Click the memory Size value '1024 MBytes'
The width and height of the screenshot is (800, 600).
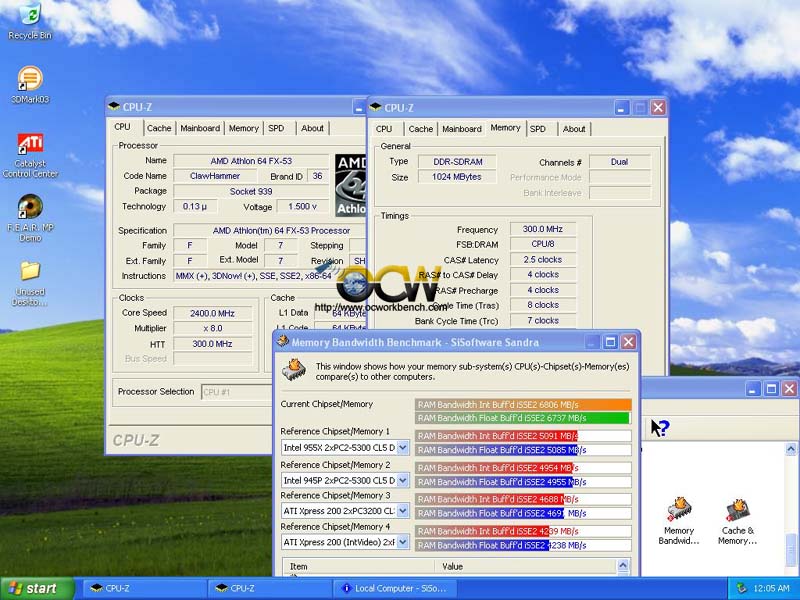(457, 177)
